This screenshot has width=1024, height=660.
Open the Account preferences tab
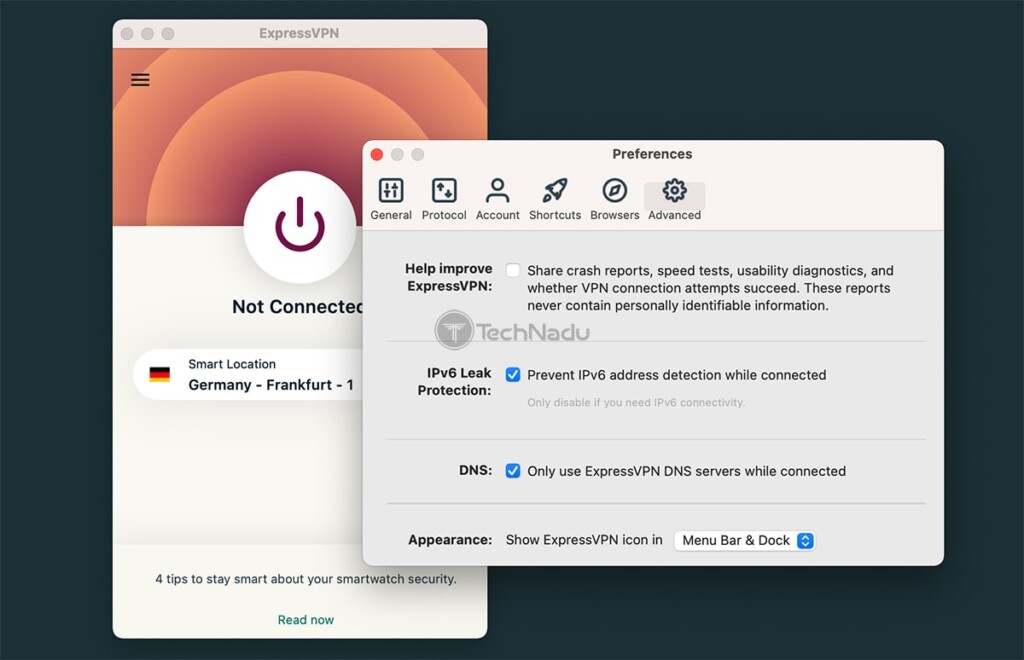tap(497, 199)
